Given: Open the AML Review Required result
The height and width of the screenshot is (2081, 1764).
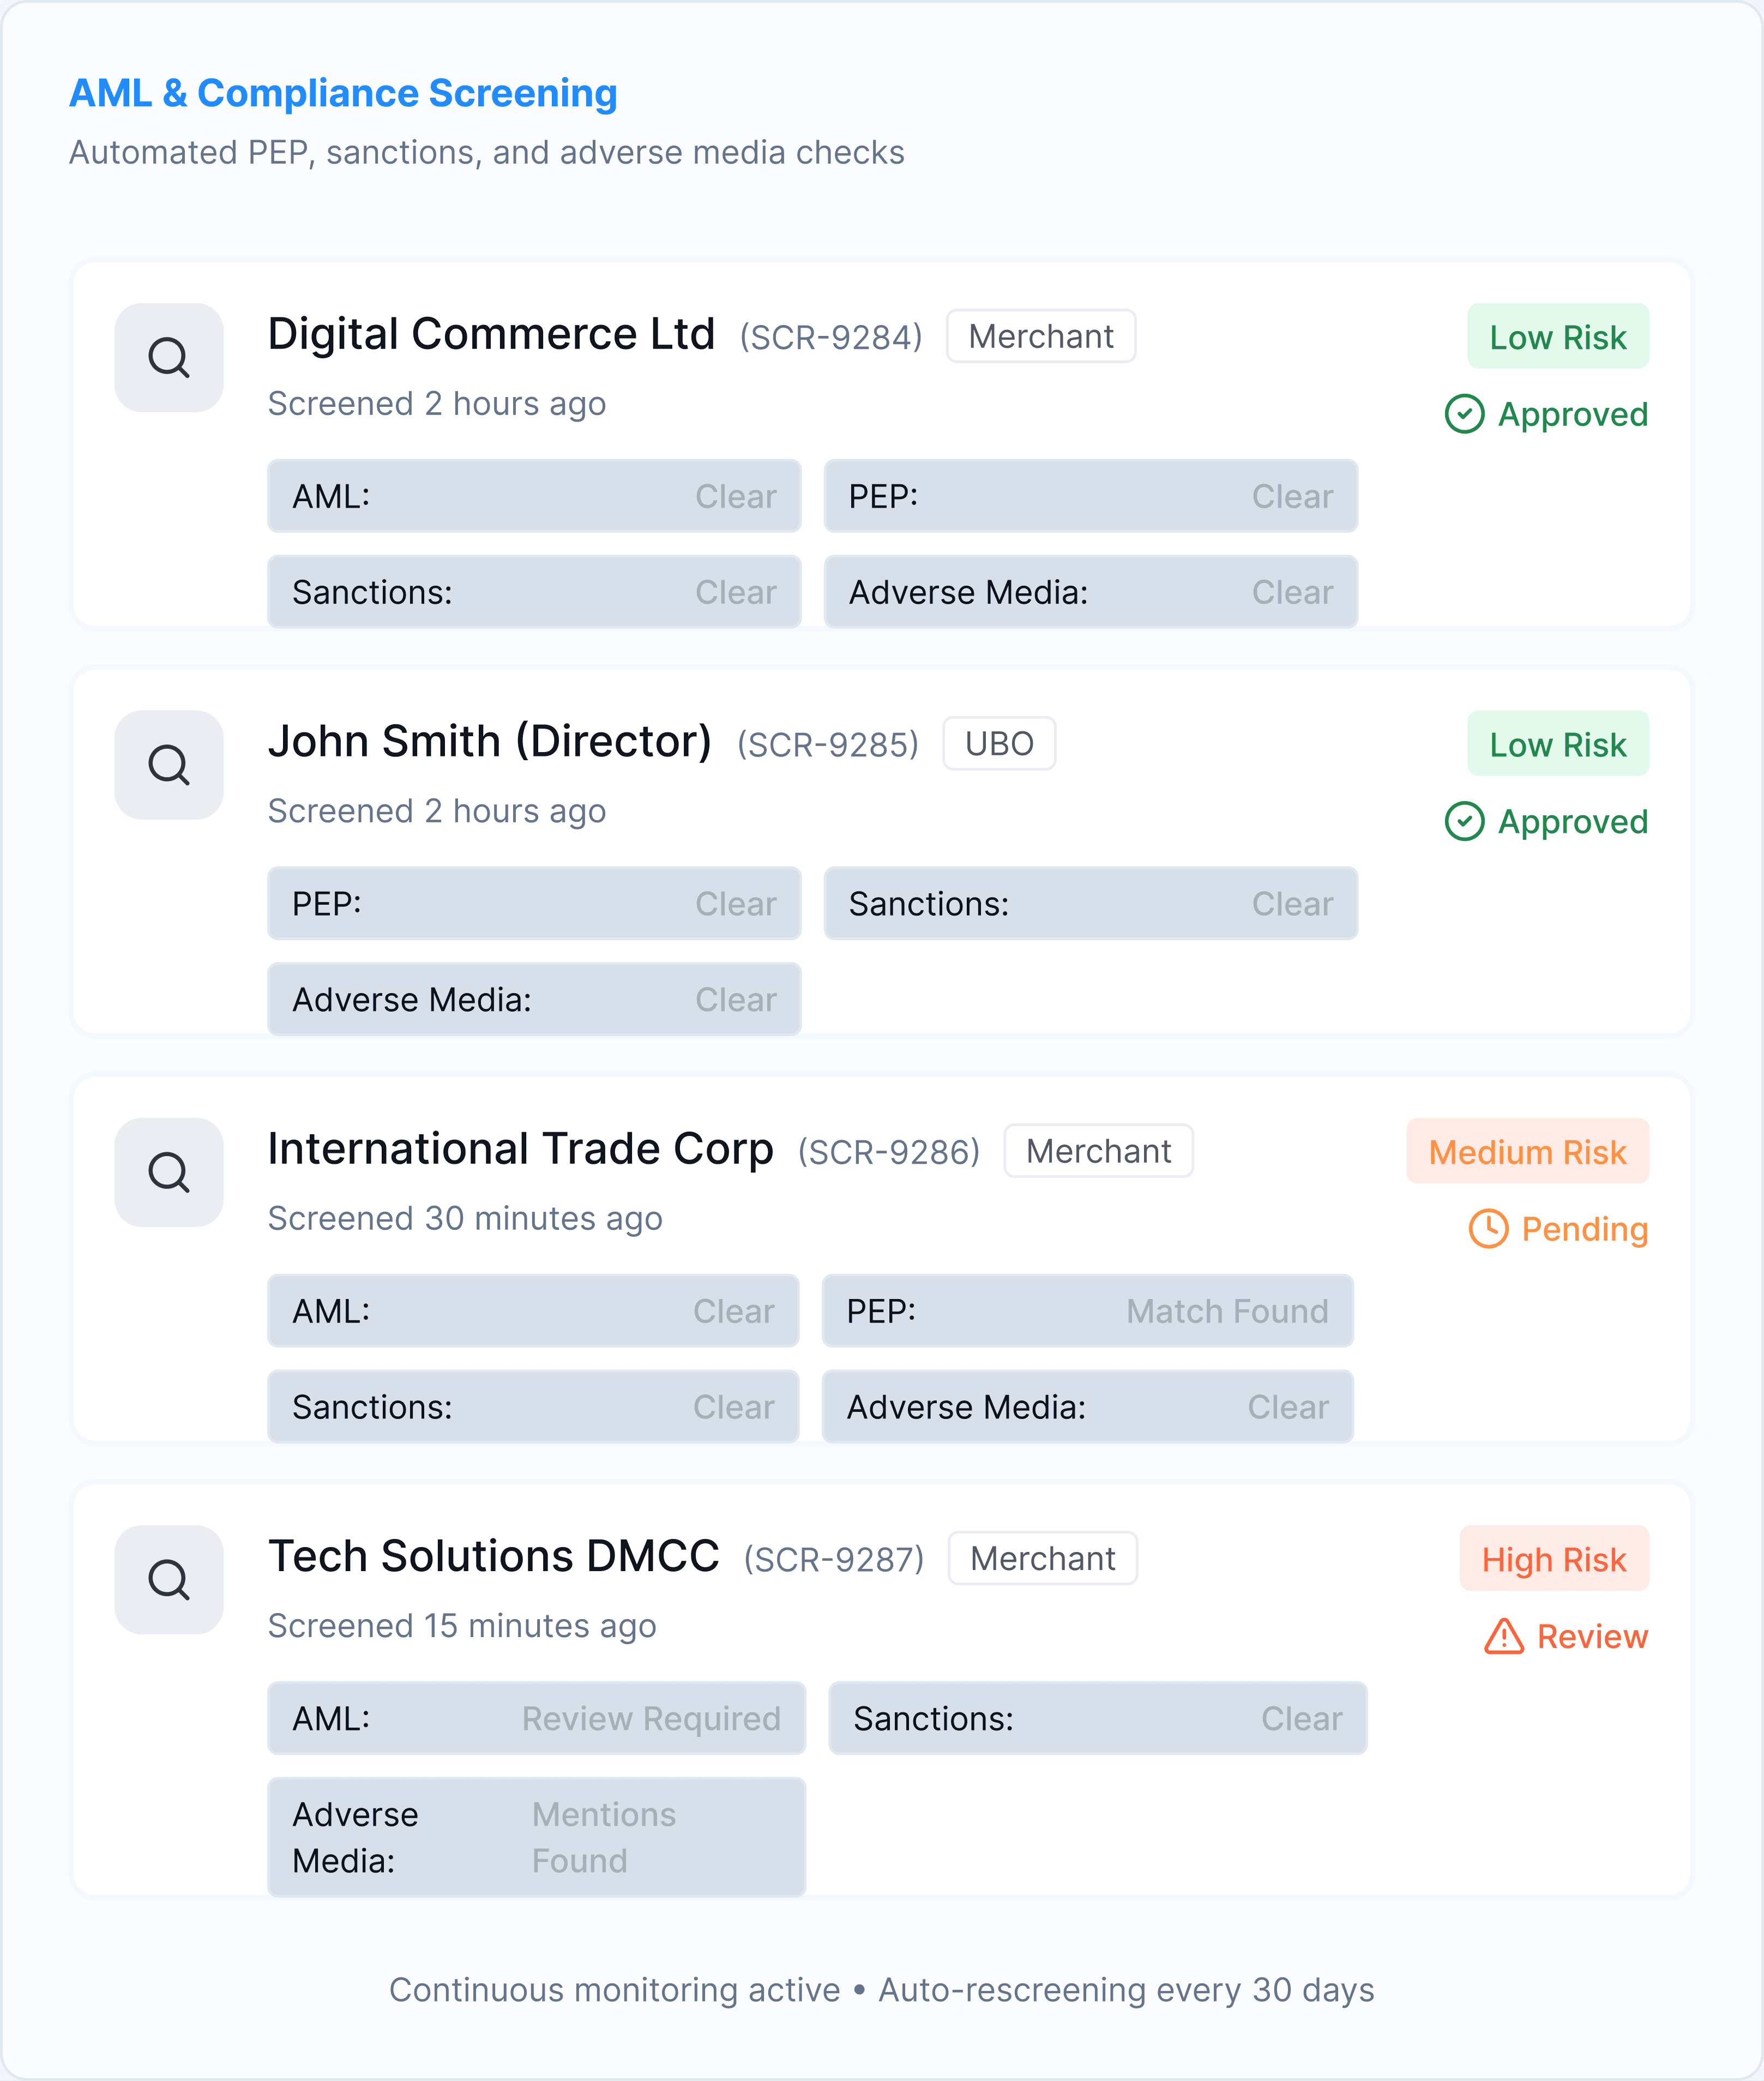Looking at the screenshot, I should pyautogui.click(x=536, y=1718).
